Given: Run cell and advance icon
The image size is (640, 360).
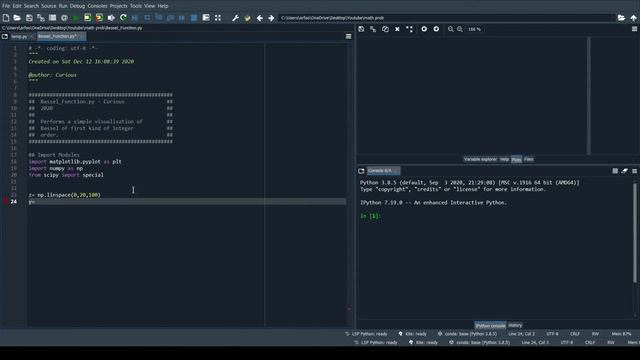Looking at the screenshot, I should pyautogui.click(x=99, y=18).
